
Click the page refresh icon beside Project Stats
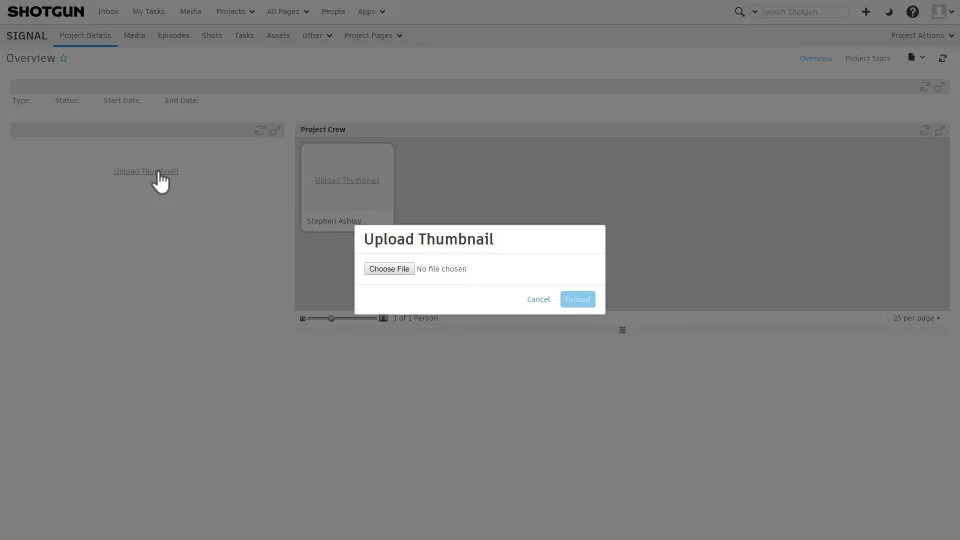pyautogui.click(x=942, y=58)
